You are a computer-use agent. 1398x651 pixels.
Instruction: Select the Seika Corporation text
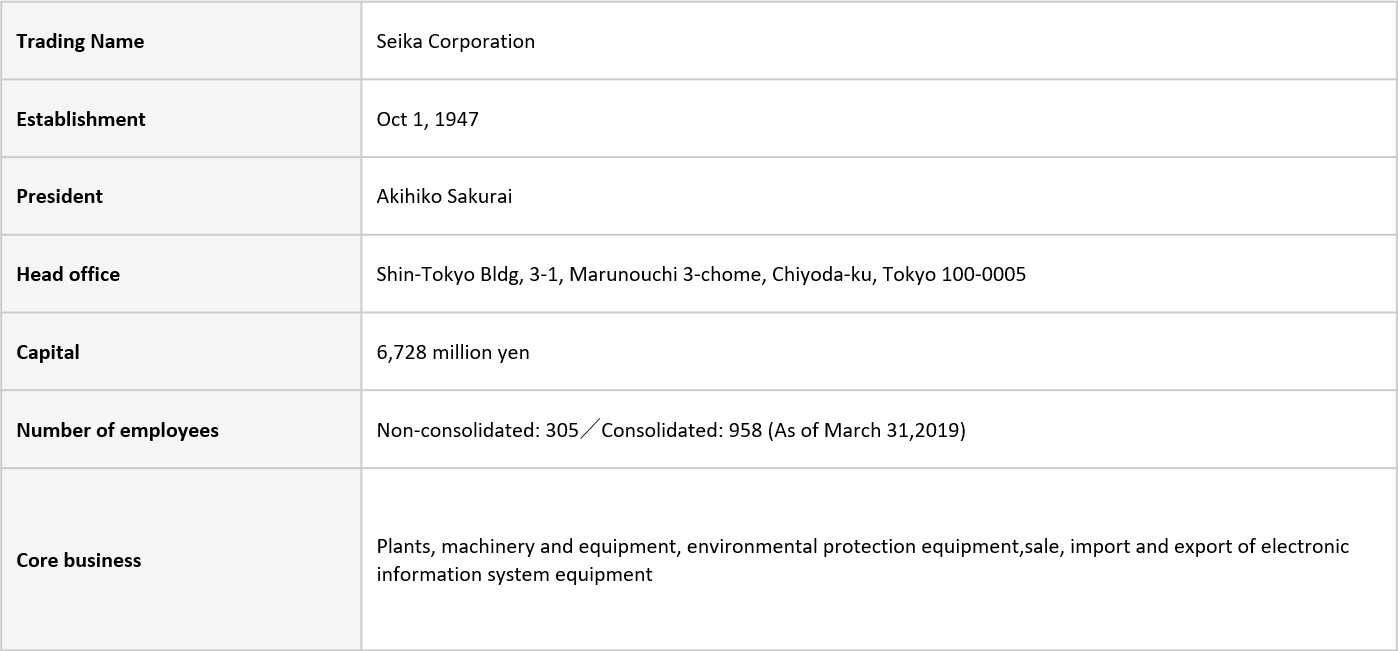(456, 41)
